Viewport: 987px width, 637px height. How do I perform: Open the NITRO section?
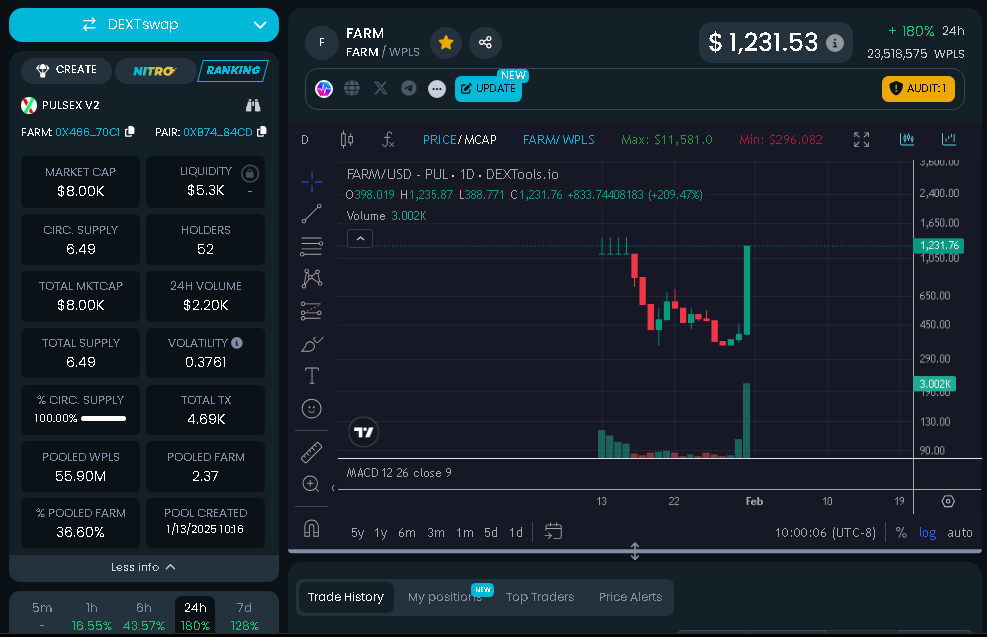click(155, 71)
